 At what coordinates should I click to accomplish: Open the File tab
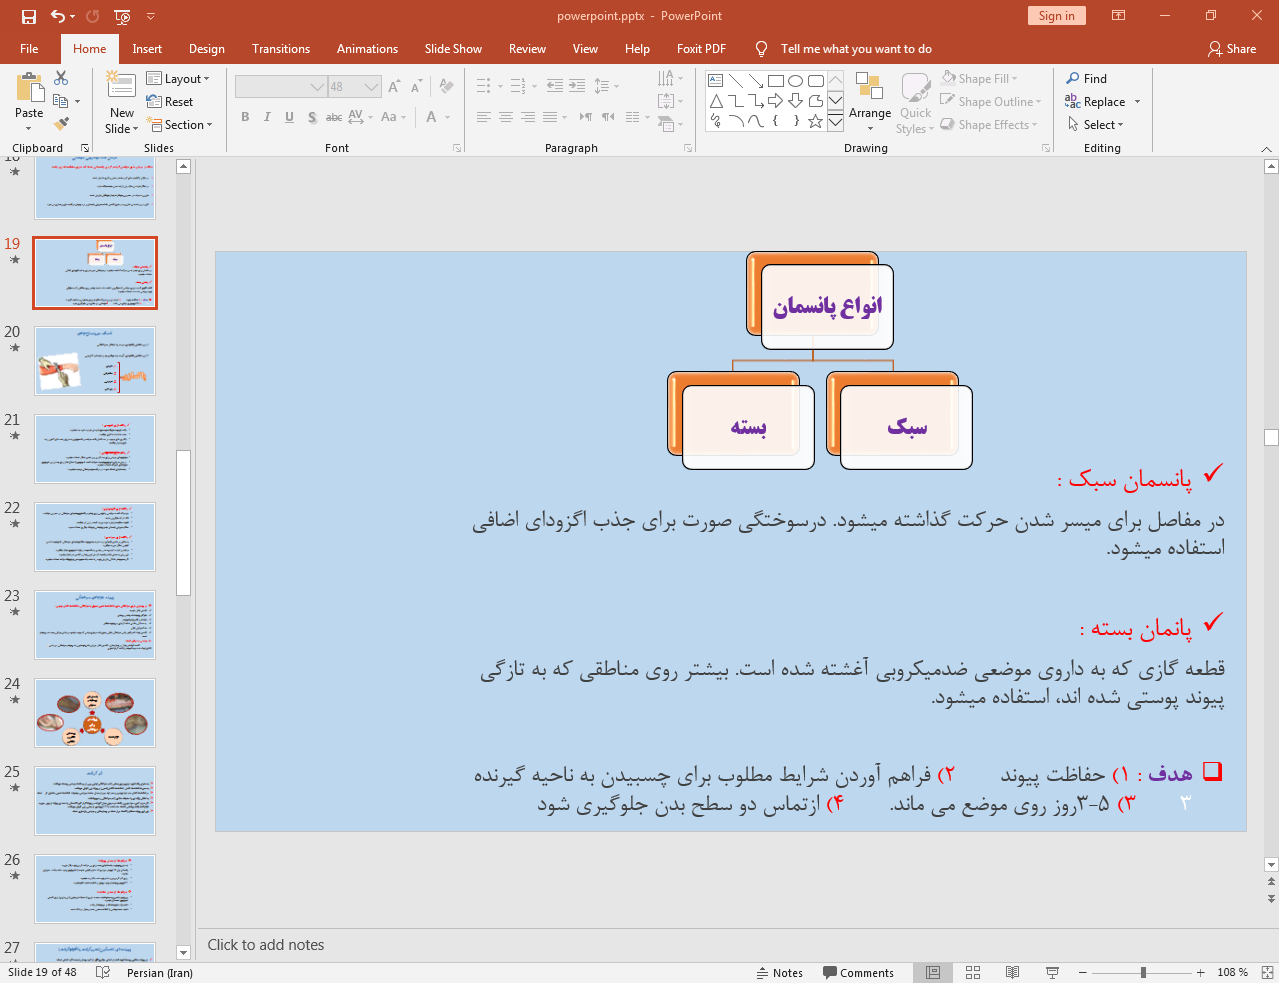click(29, 48)
